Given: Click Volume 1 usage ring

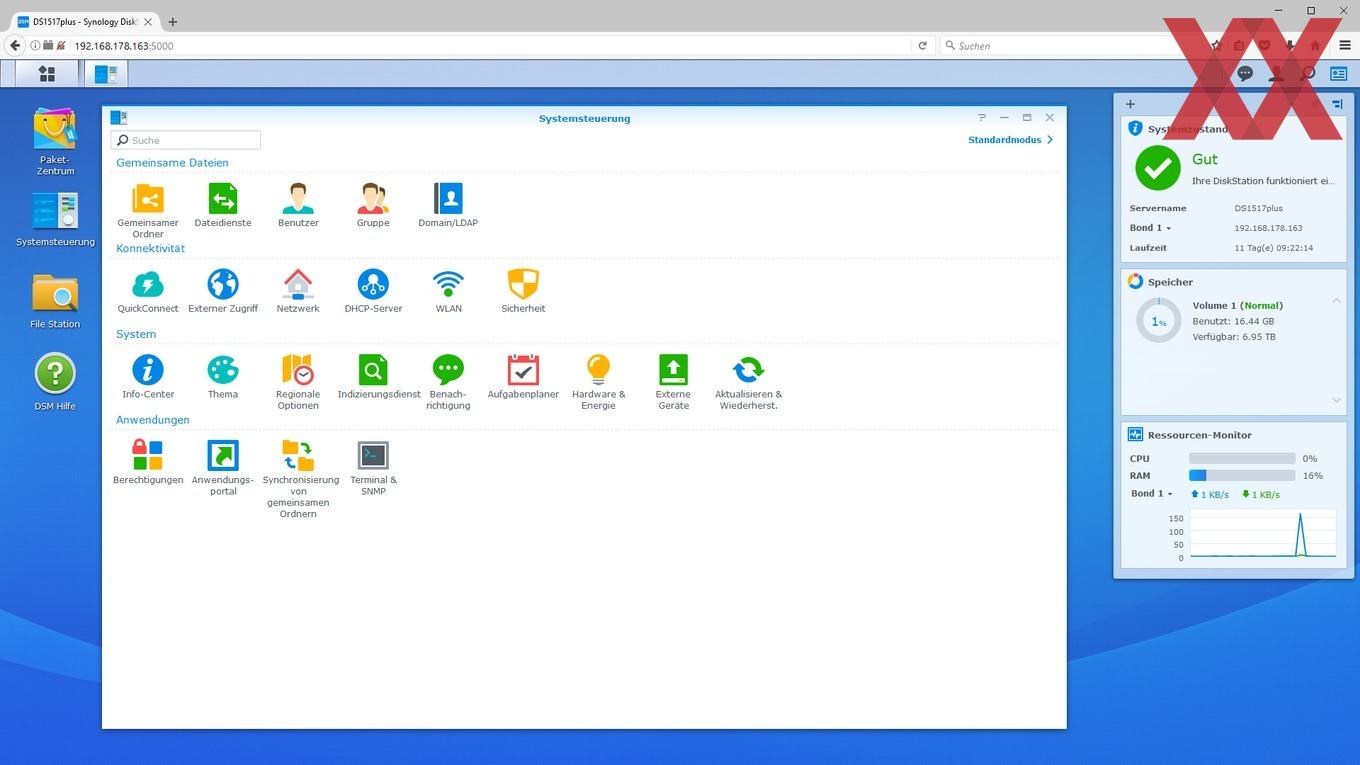Looking at the screenshot, I should 1158,321.
